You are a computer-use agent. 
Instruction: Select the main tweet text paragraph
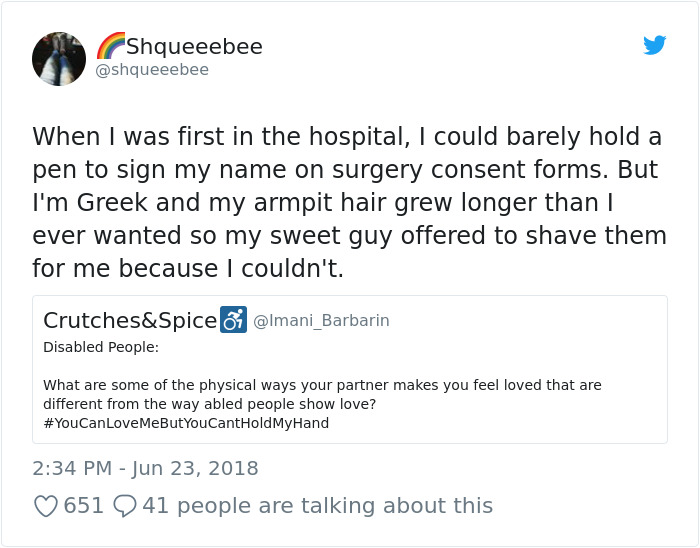(x=350, y=202)
